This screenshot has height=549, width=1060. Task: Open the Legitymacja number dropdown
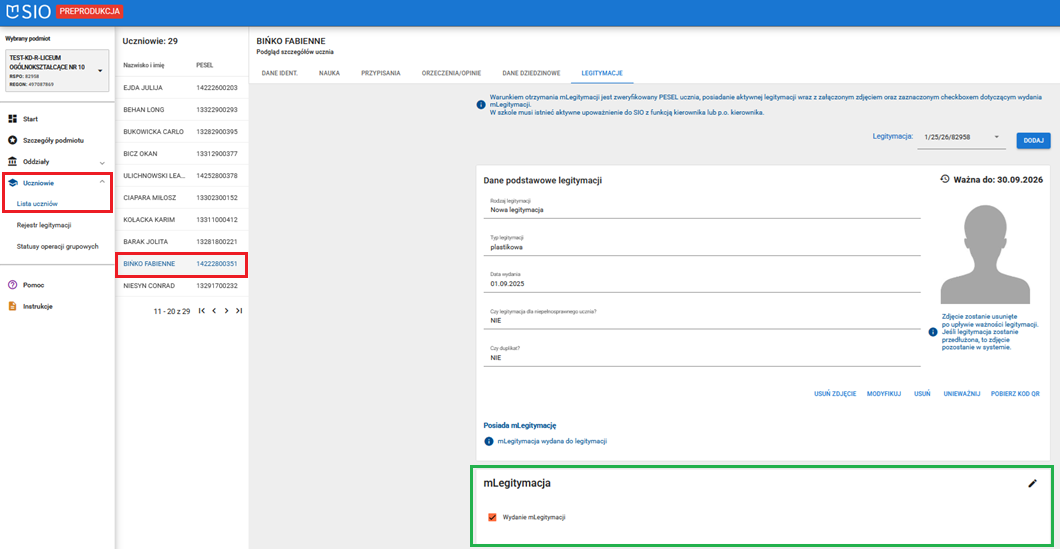coord(996,137)
